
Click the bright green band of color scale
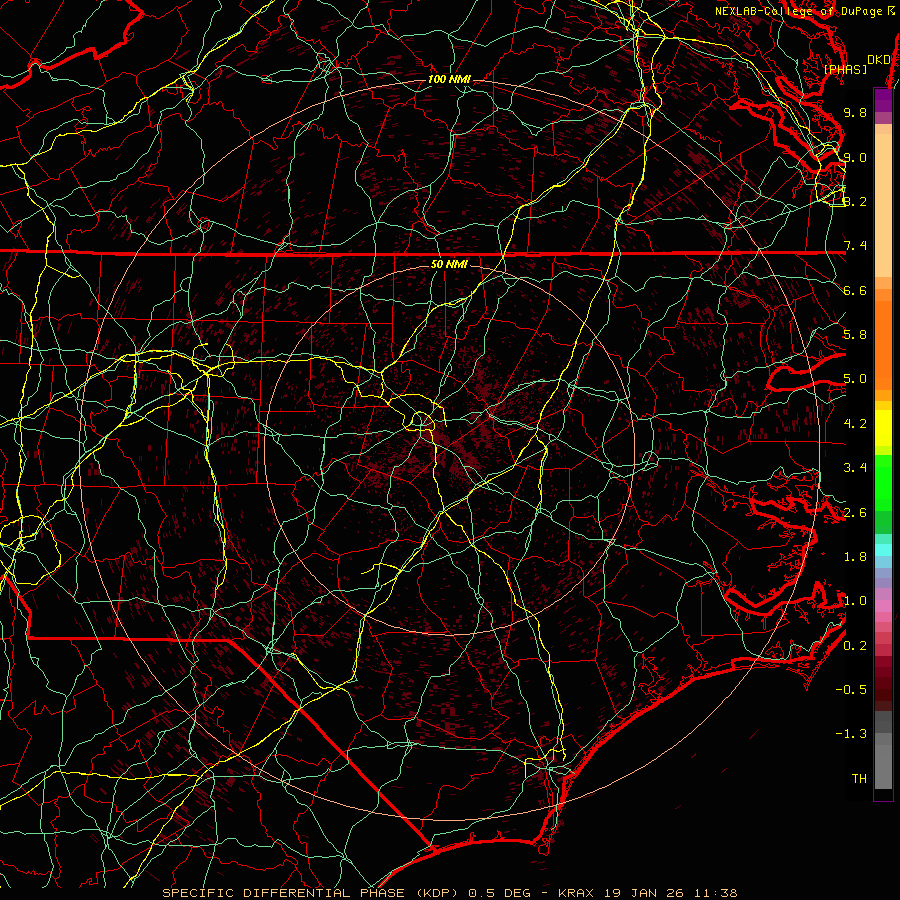click(x=883, y=483)
